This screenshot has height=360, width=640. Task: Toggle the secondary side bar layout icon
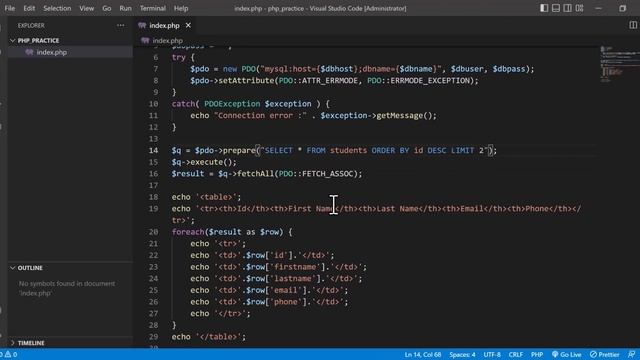click(x=568, y=8)
